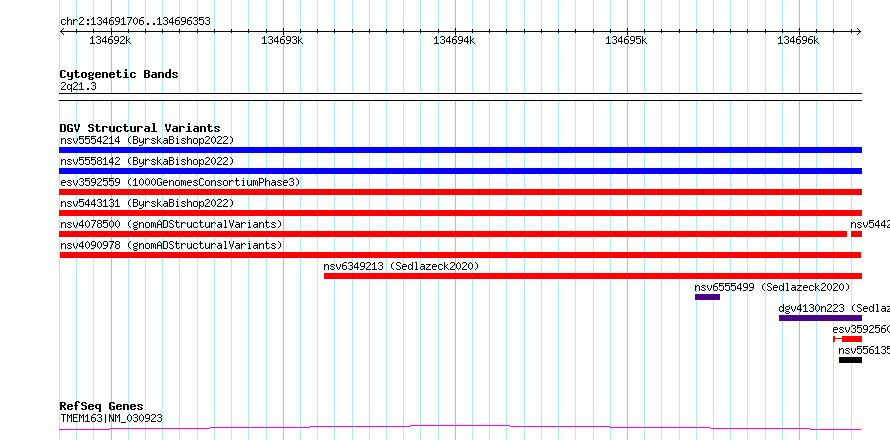The width and height of the screenshot is (890, 440).
Task: Open variant label nsv5554214 (ByrskaBishop2022)
Action: coord(147,140)
